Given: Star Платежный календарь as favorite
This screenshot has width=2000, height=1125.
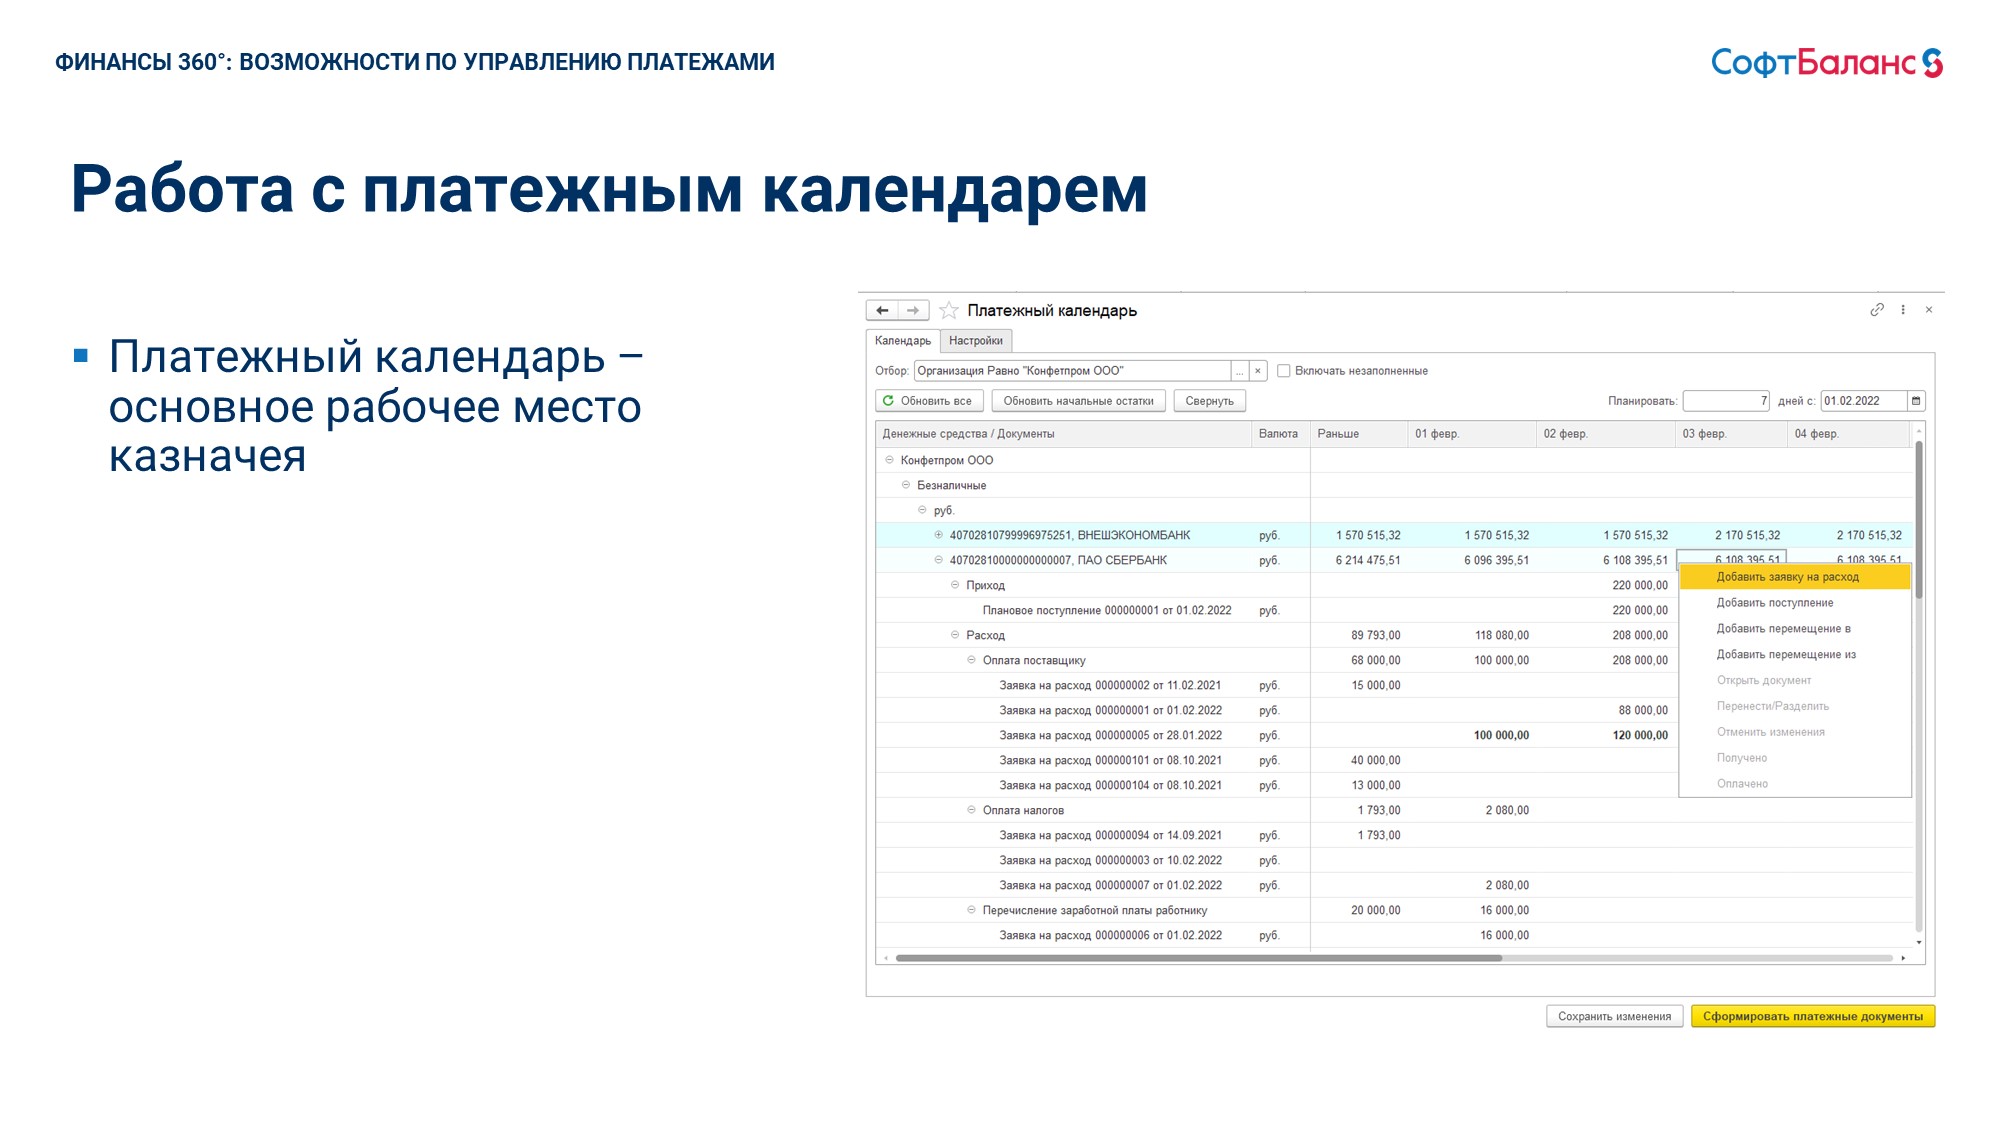Looking at the screenshot, I should tap(949, 311).
